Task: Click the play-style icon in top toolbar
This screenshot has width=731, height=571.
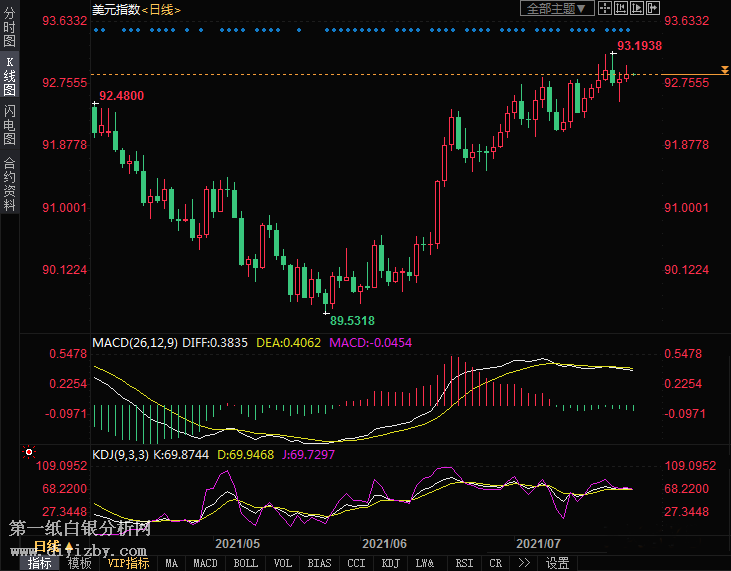Action: click(x=638, y=9)
